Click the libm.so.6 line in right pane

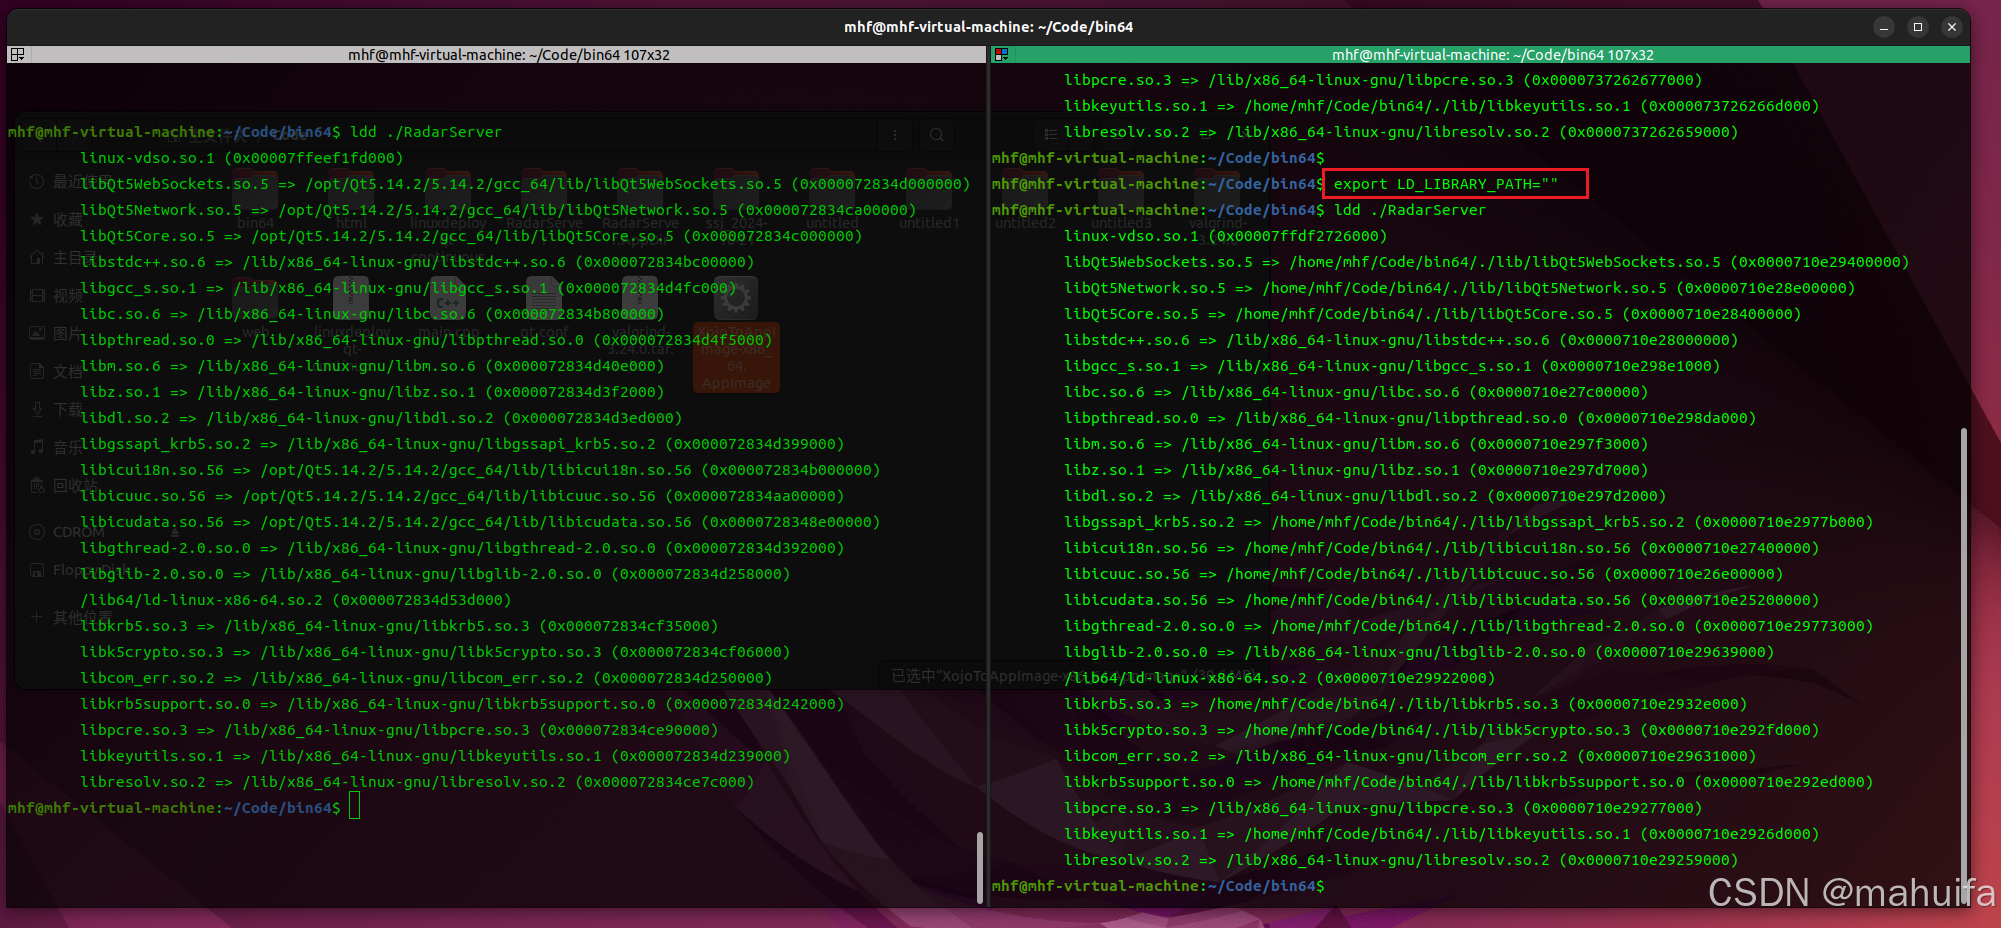(1356, 444)
